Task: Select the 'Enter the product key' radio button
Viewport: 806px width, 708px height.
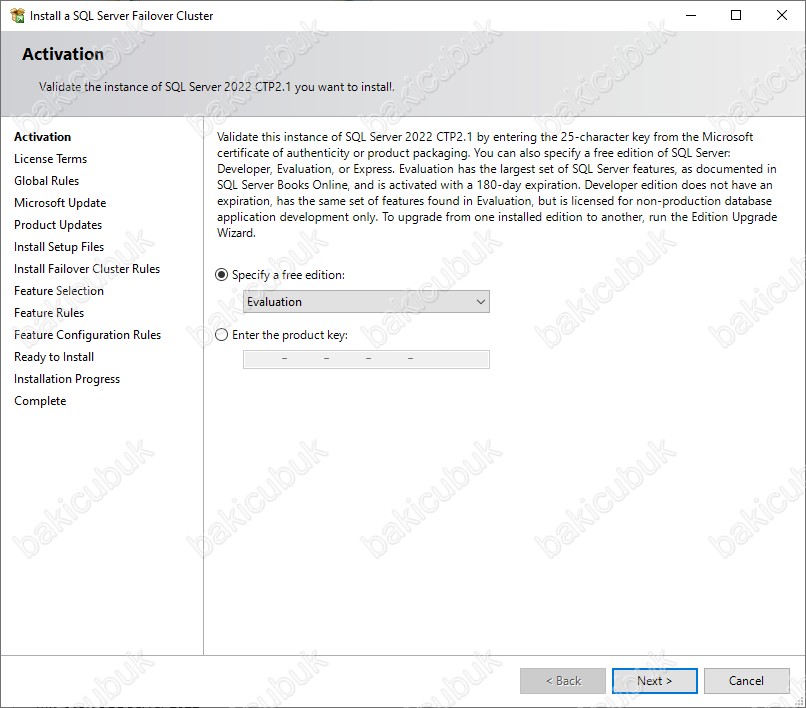Action: tap(222, 336)
